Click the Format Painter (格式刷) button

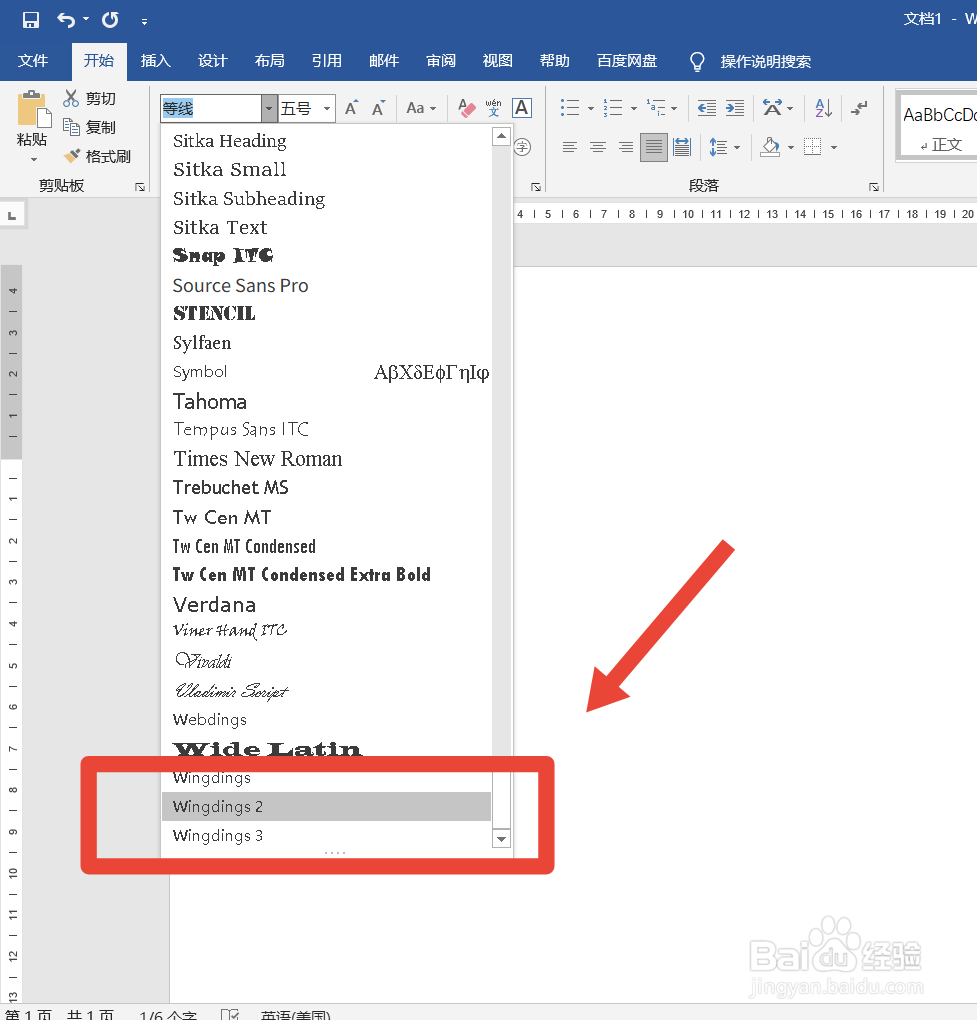(98, 156)
